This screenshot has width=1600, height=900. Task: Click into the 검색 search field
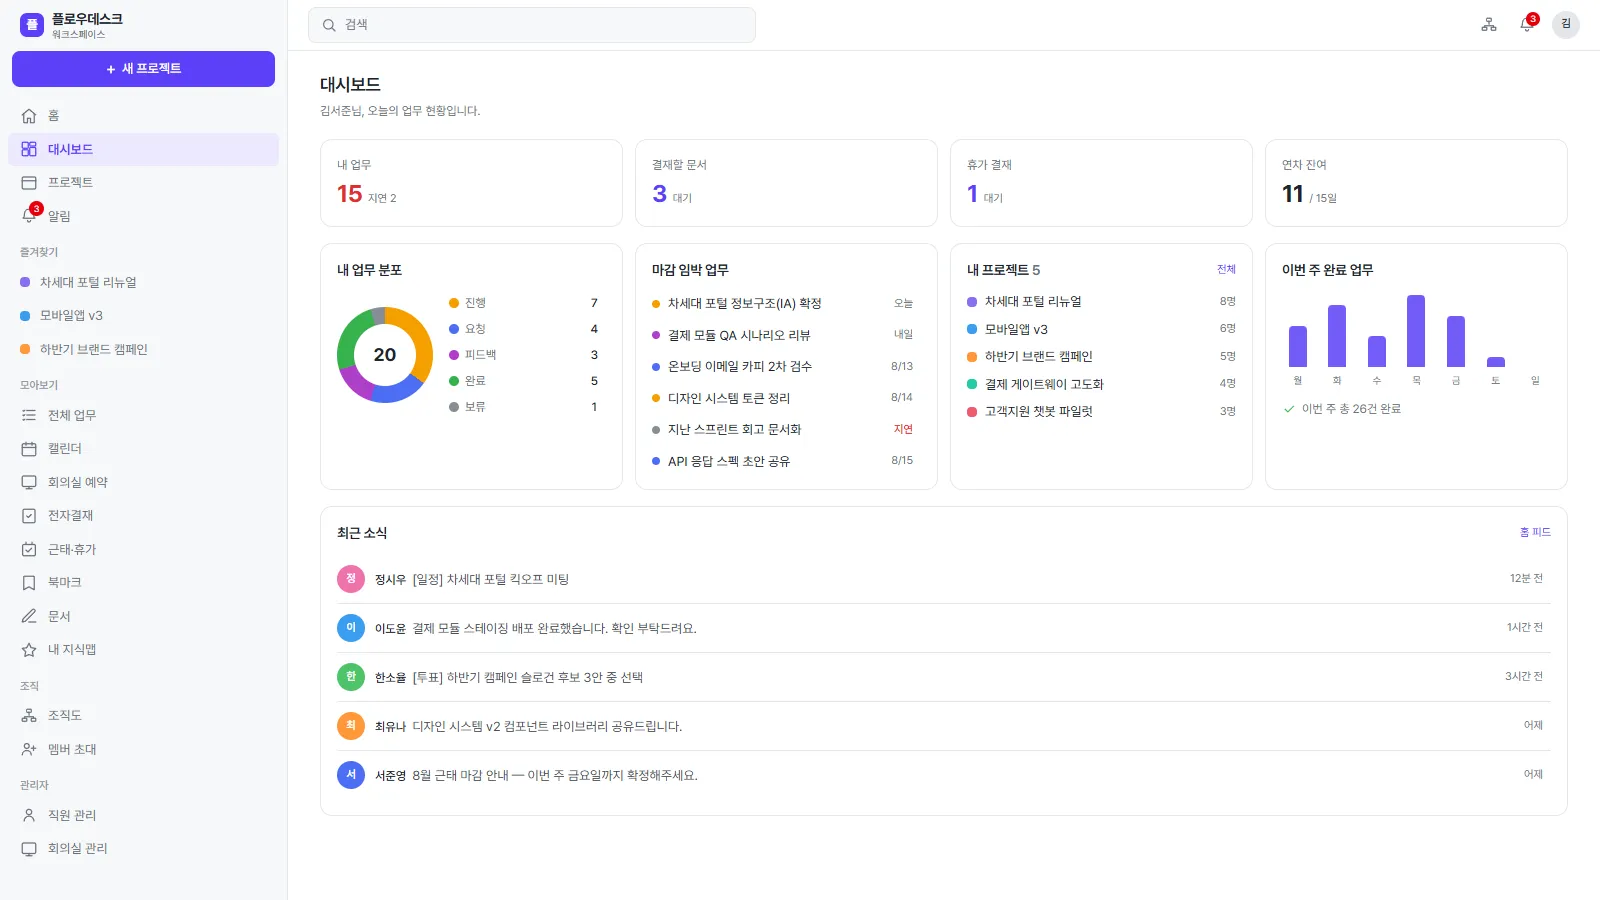click(532, 25)
